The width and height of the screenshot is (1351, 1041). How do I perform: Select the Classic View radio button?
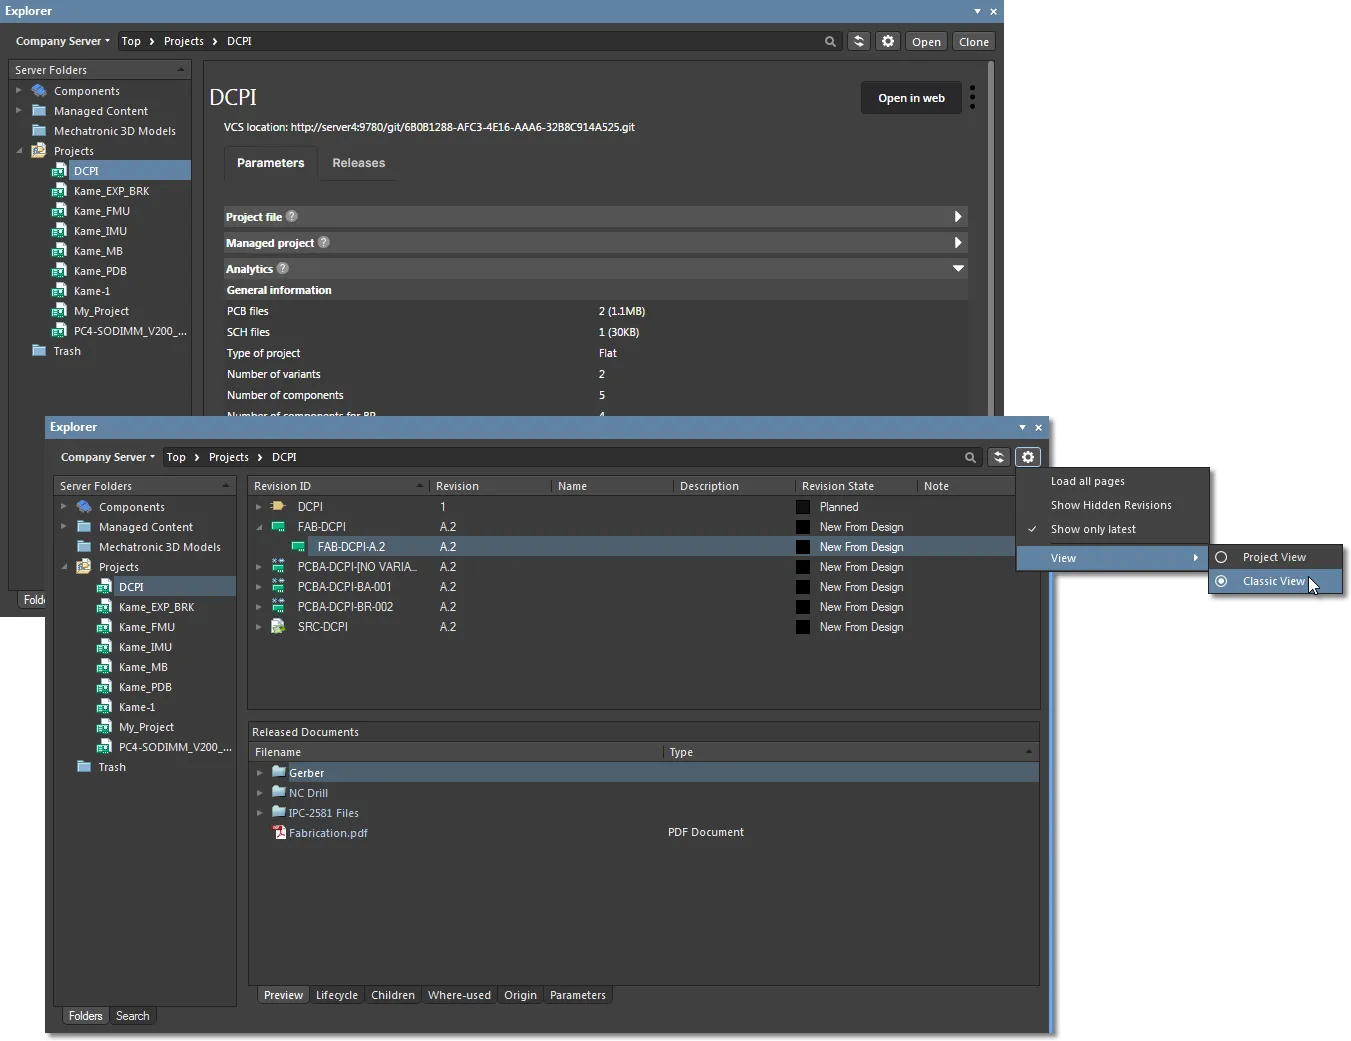click(x=1222, y=581)
